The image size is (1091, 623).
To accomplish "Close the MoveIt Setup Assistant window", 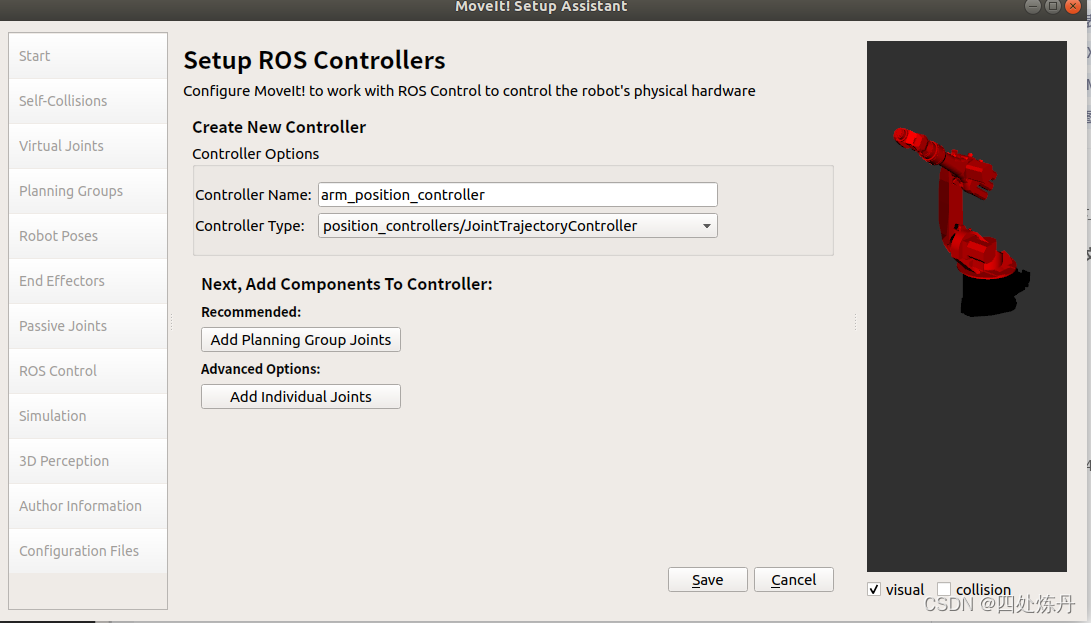I will pyautogui.click(x=1074, y=6).
